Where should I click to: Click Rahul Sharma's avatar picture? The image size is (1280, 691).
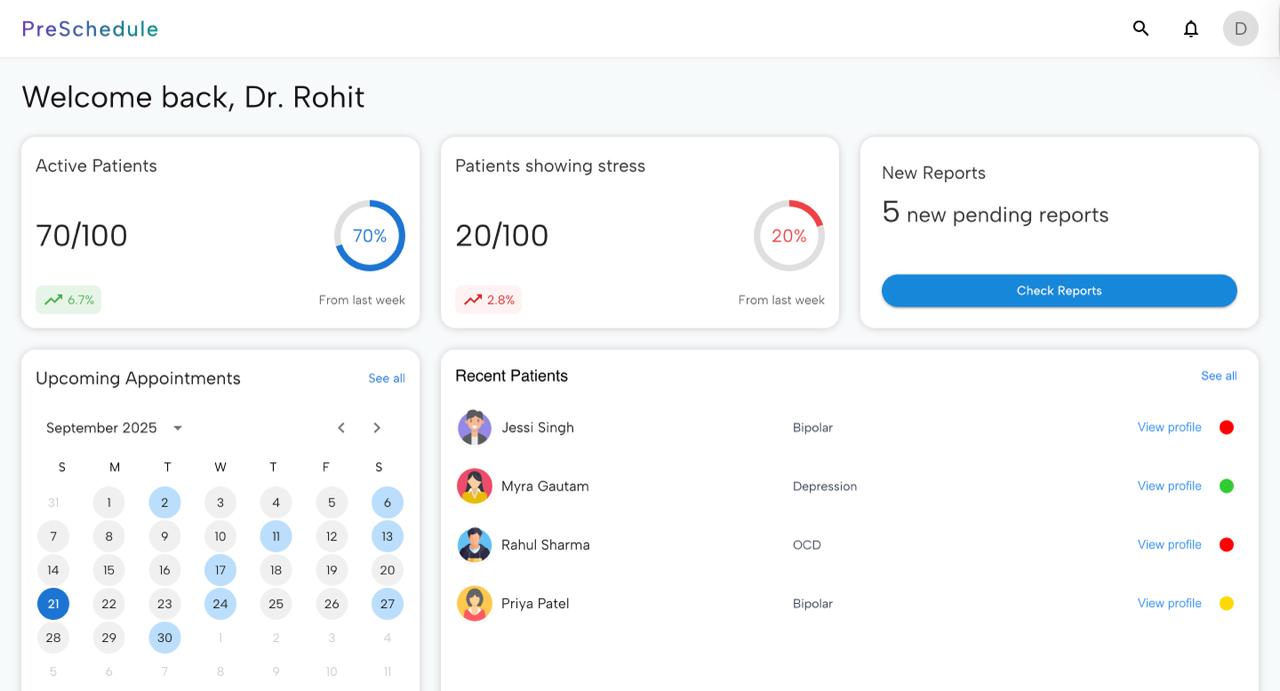pos(474,545)
